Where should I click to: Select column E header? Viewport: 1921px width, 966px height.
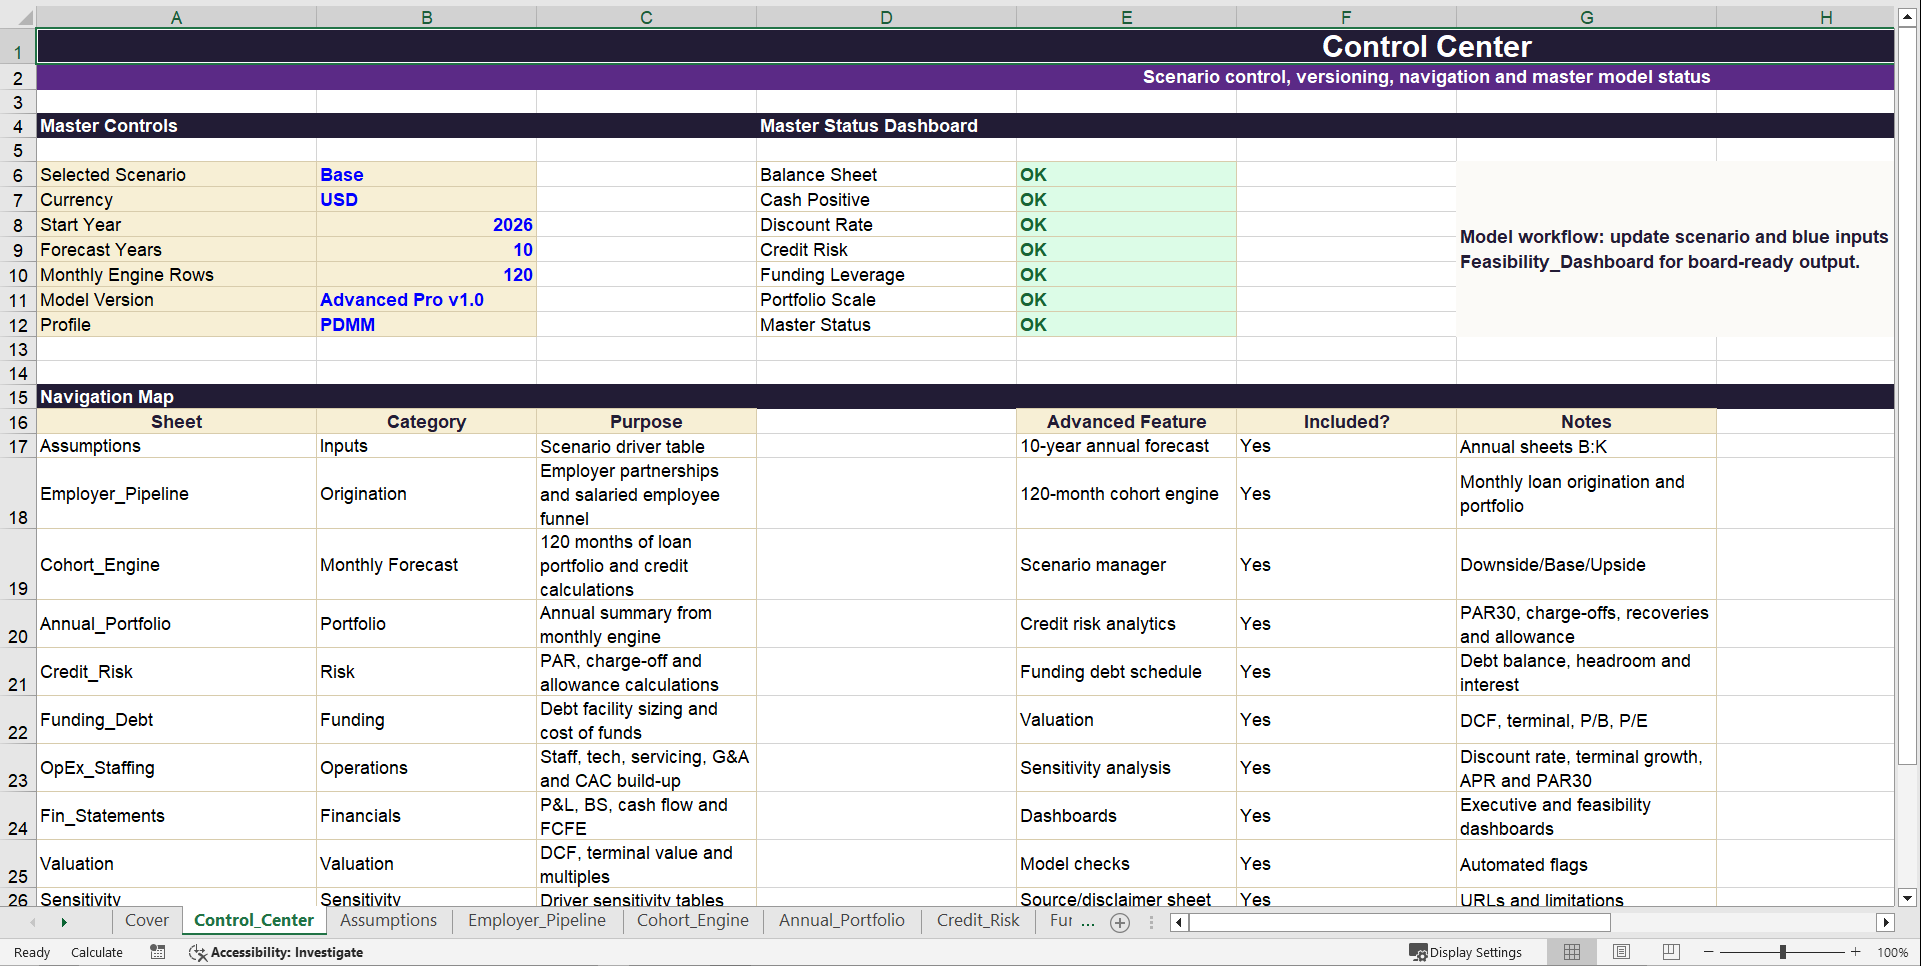click(x=1127, y=17)
